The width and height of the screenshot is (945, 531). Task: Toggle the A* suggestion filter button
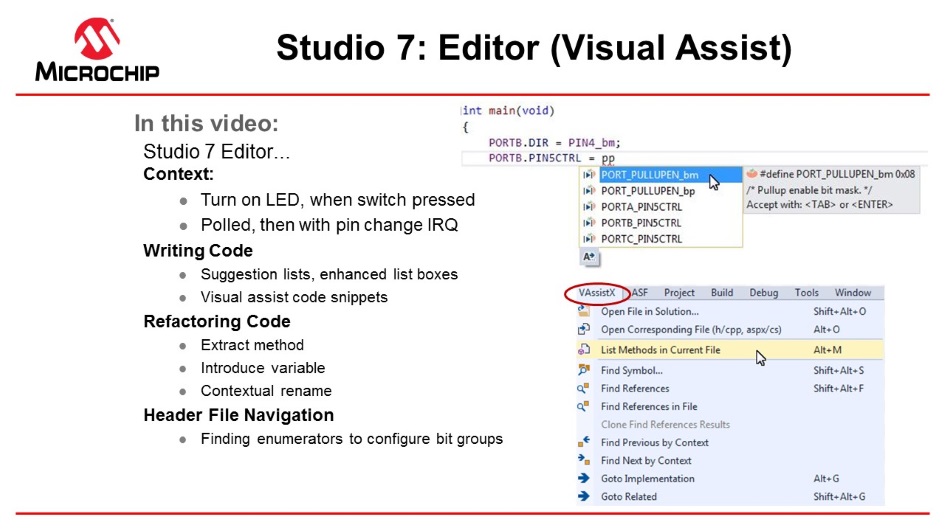pos(589,257)
